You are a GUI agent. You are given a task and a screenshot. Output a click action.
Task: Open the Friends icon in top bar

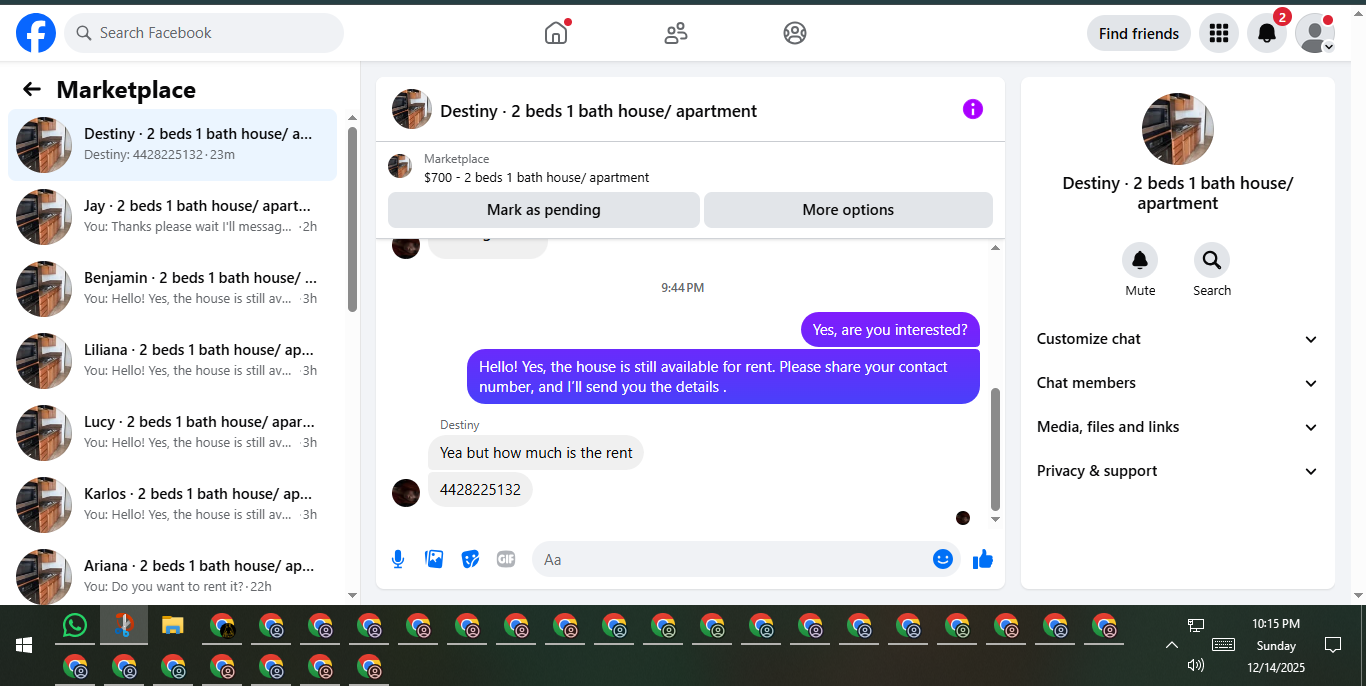pyautogui.click(x=676, y=33)
